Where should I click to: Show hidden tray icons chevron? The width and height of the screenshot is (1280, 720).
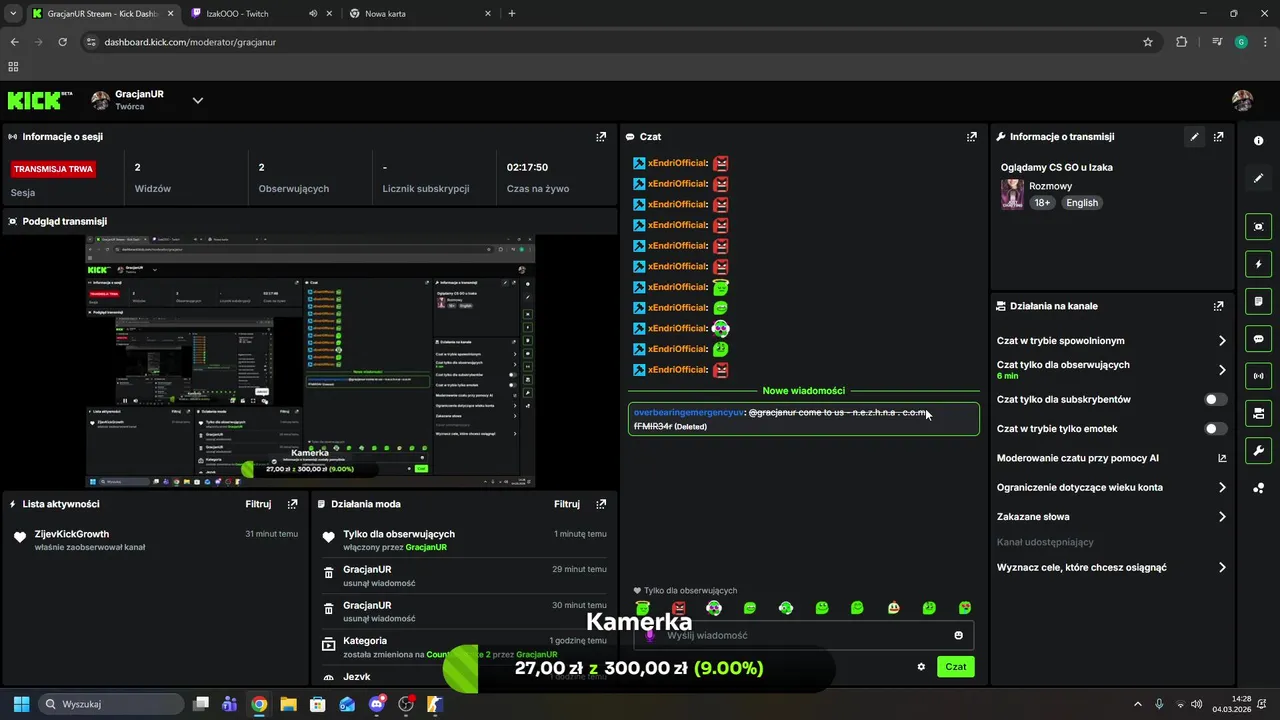click(1137, 704)
